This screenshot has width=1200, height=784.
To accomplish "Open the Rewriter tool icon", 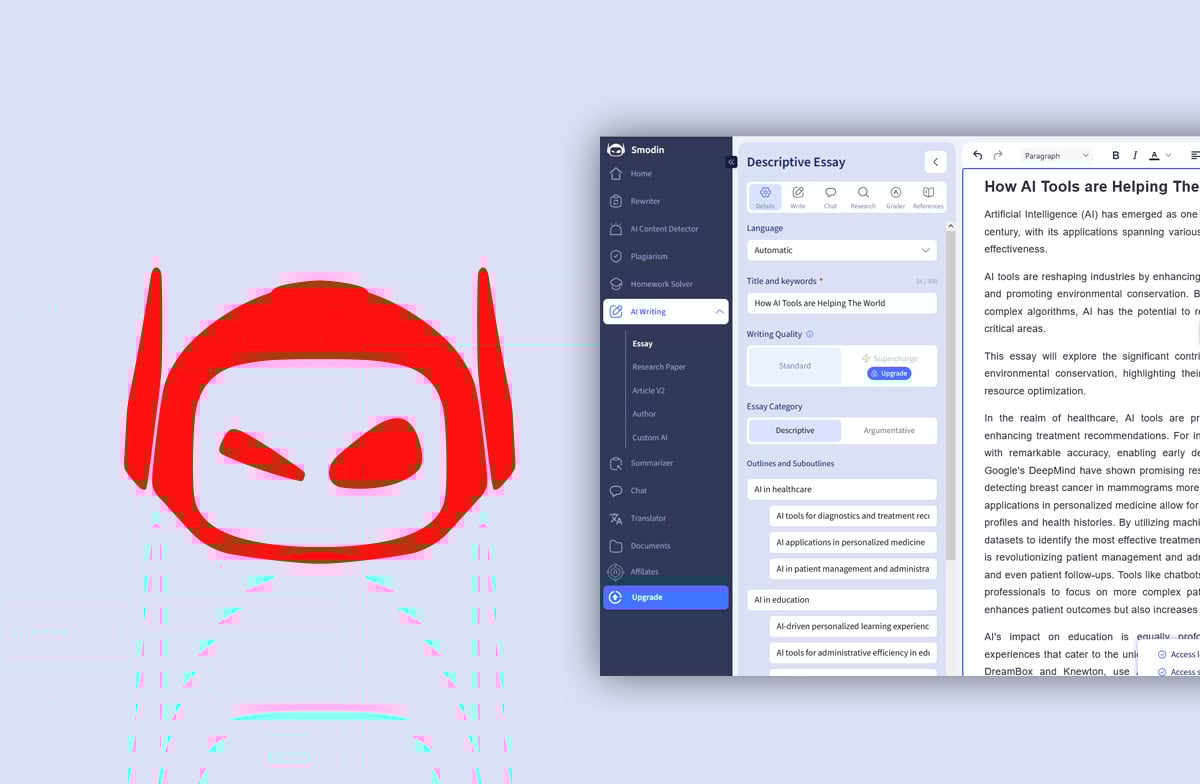I will [616, 201].
